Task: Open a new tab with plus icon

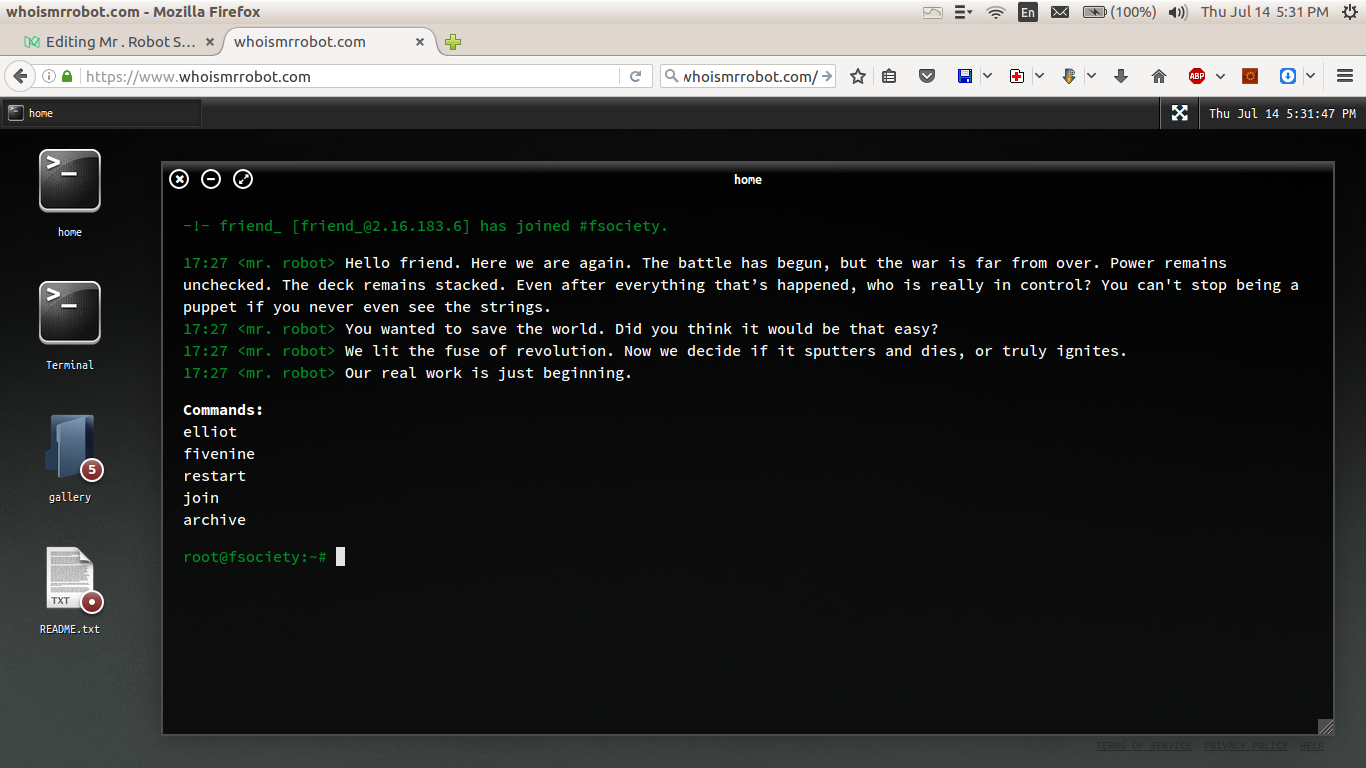Action: click(x=453, y=42)
